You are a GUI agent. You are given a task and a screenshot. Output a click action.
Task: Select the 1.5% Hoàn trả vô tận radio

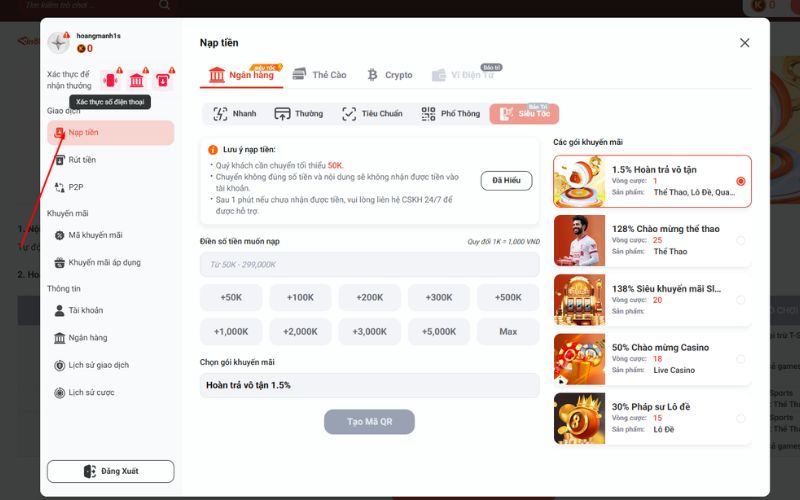pyautogui.click(x=740, y=182)
